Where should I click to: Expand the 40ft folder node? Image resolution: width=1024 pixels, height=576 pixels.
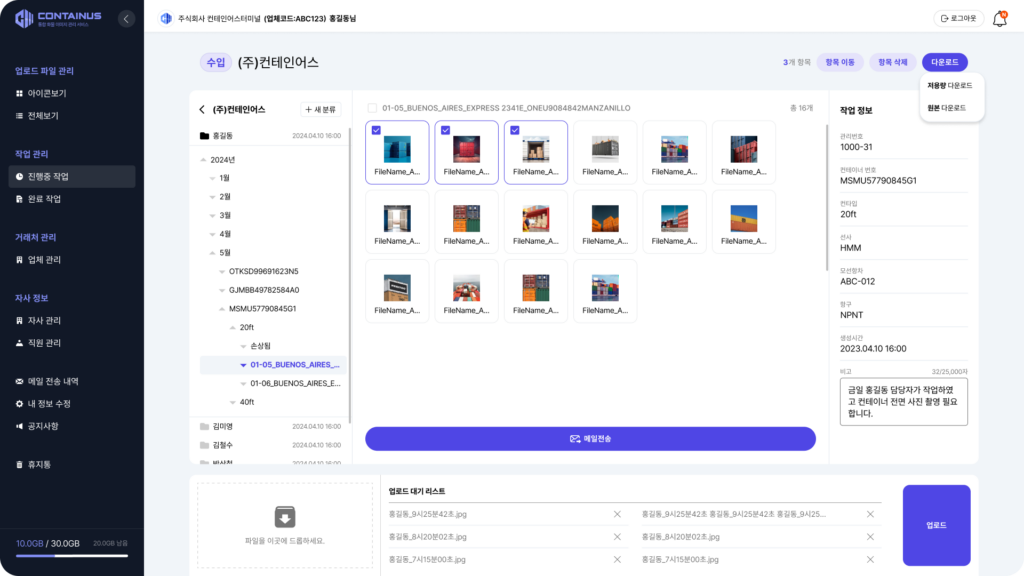pyautogui.click(x=232, y=402)
